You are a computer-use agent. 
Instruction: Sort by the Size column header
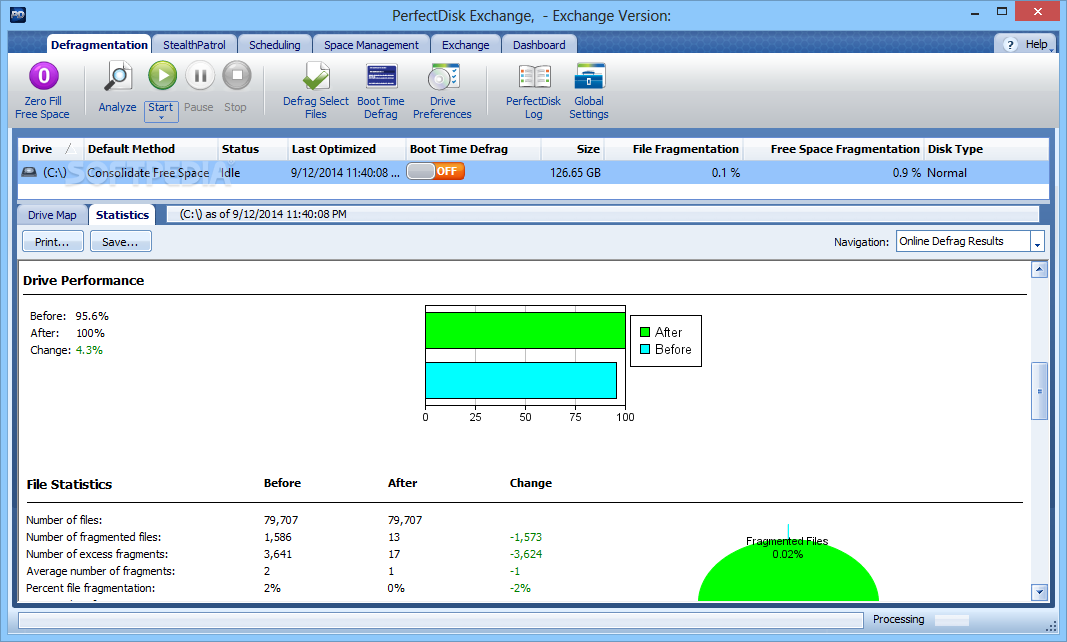573,149
